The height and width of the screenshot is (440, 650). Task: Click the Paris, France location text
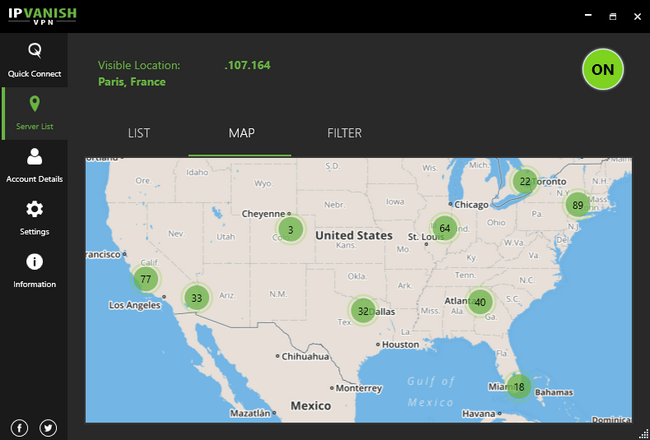click(132, 82)
